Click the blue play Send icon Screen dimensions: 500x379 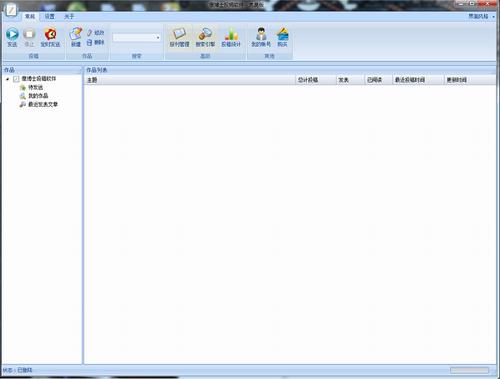(x=12, y=34)
